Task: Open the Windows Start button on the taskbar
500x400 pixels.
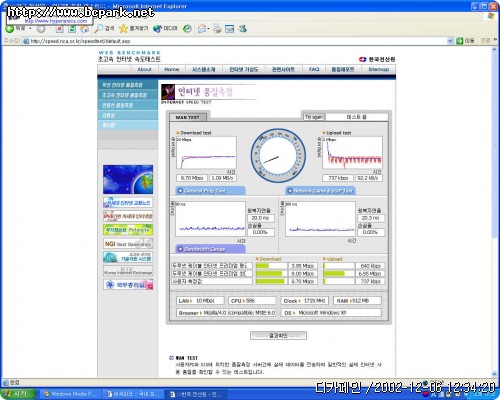Action: click(x=18, y=394)
